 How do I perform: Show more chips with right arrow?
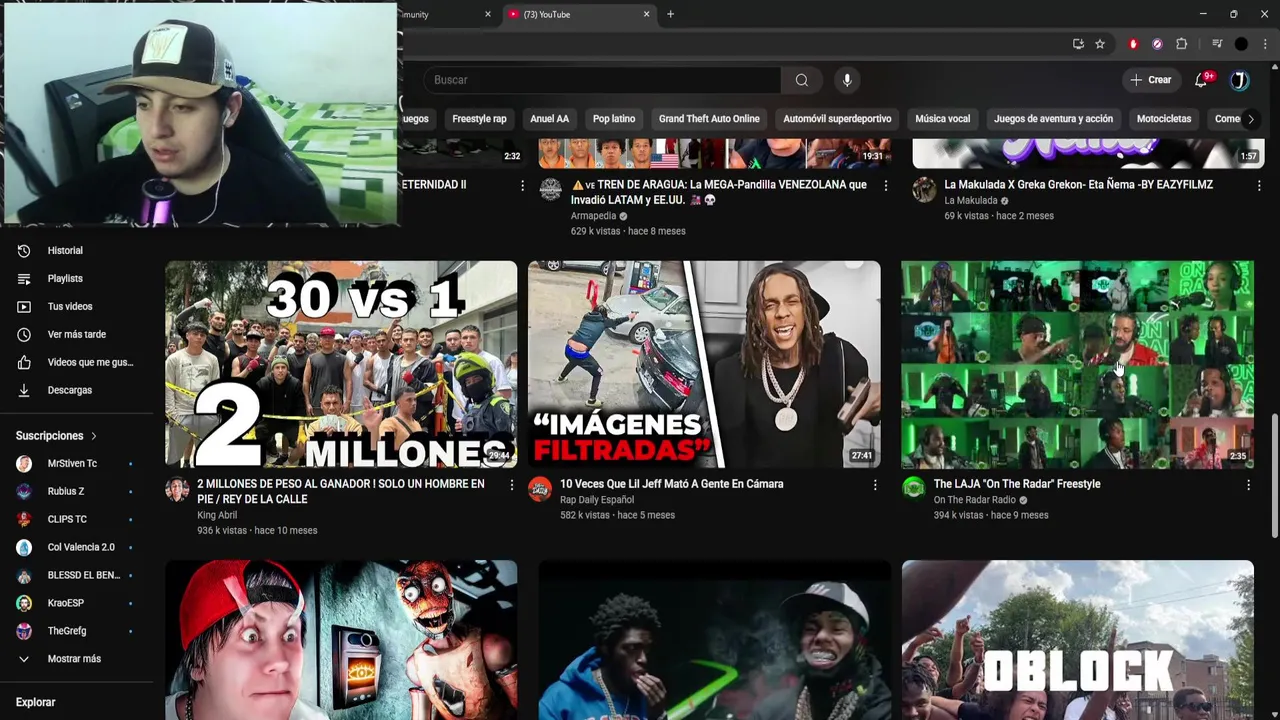1250,119
